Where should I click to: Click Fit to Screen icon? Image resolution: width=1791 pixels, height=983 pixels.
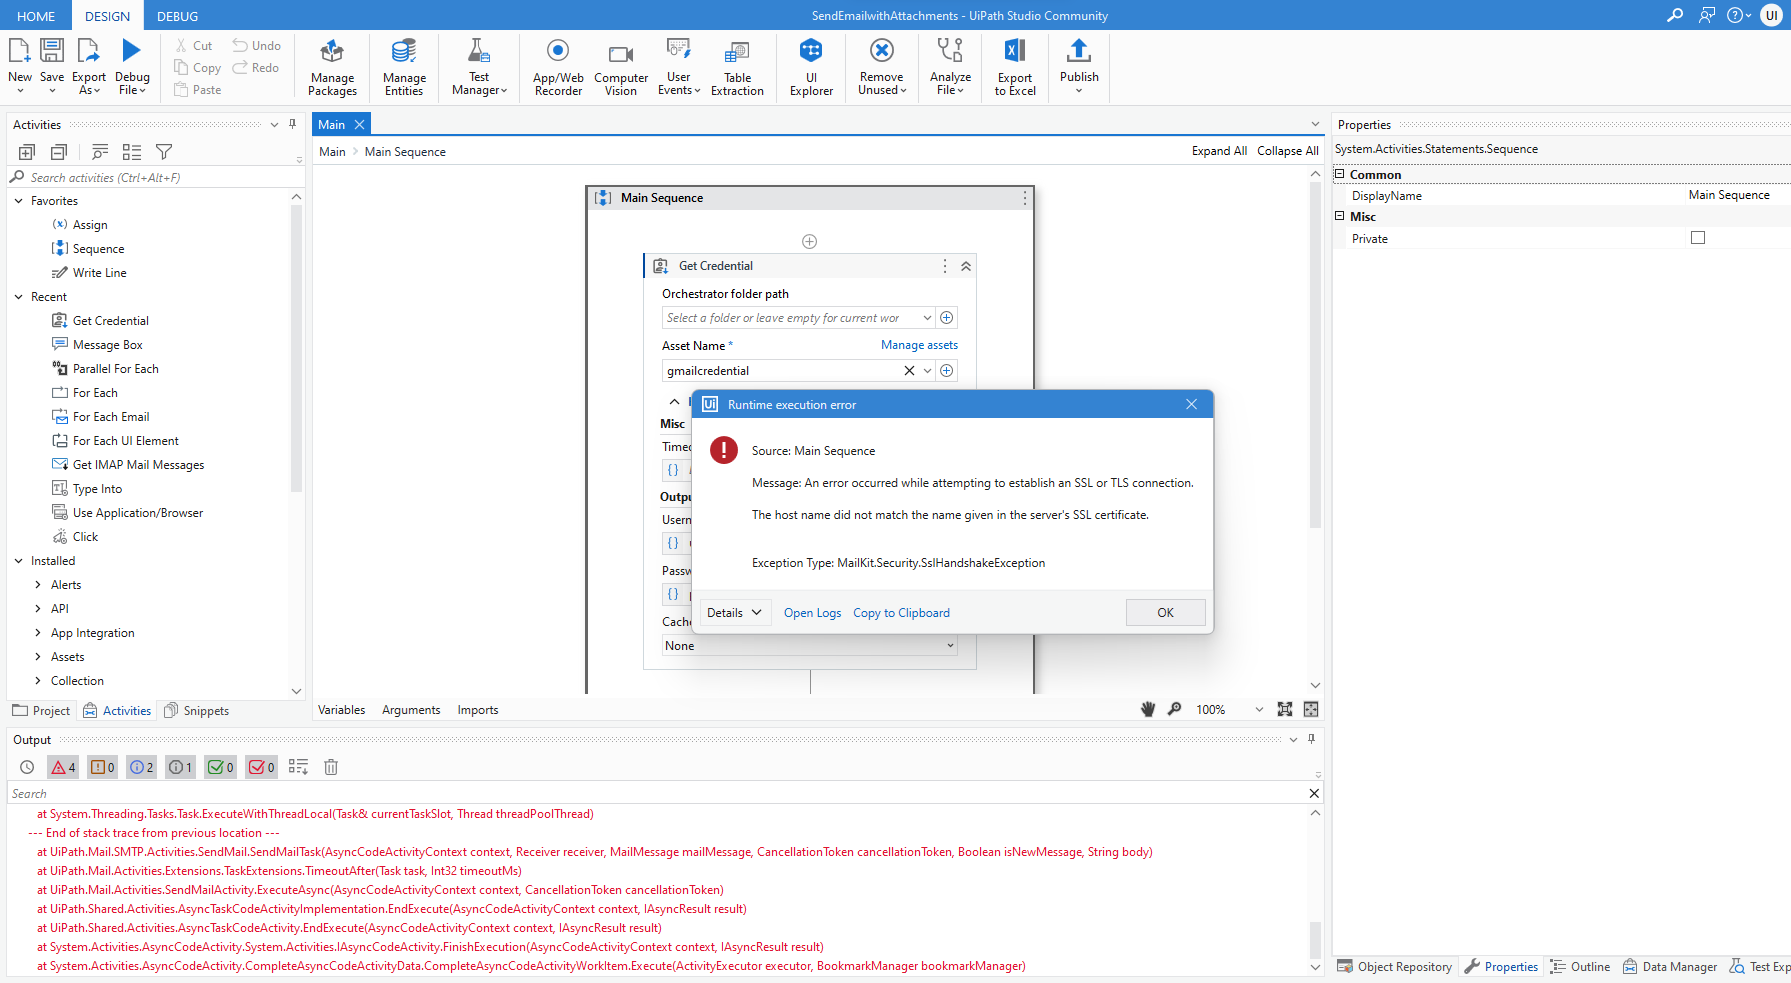click(1285, 709)
